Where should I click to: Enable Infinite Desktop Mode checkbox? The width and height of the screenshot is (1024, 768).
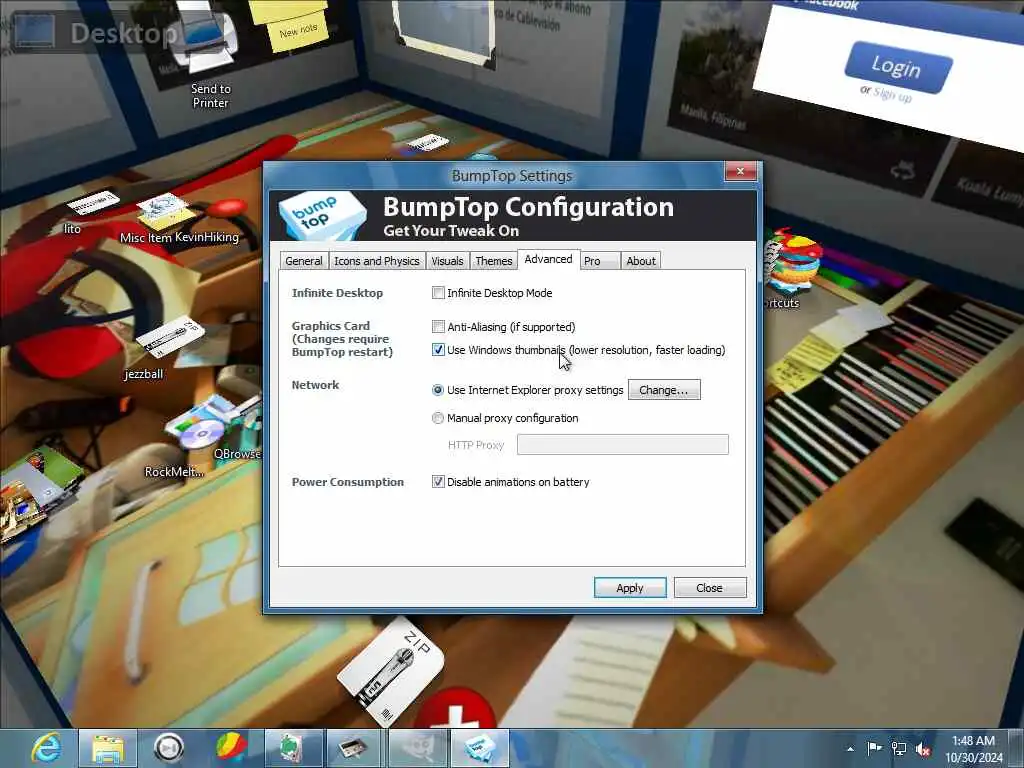tap(438, 293)
